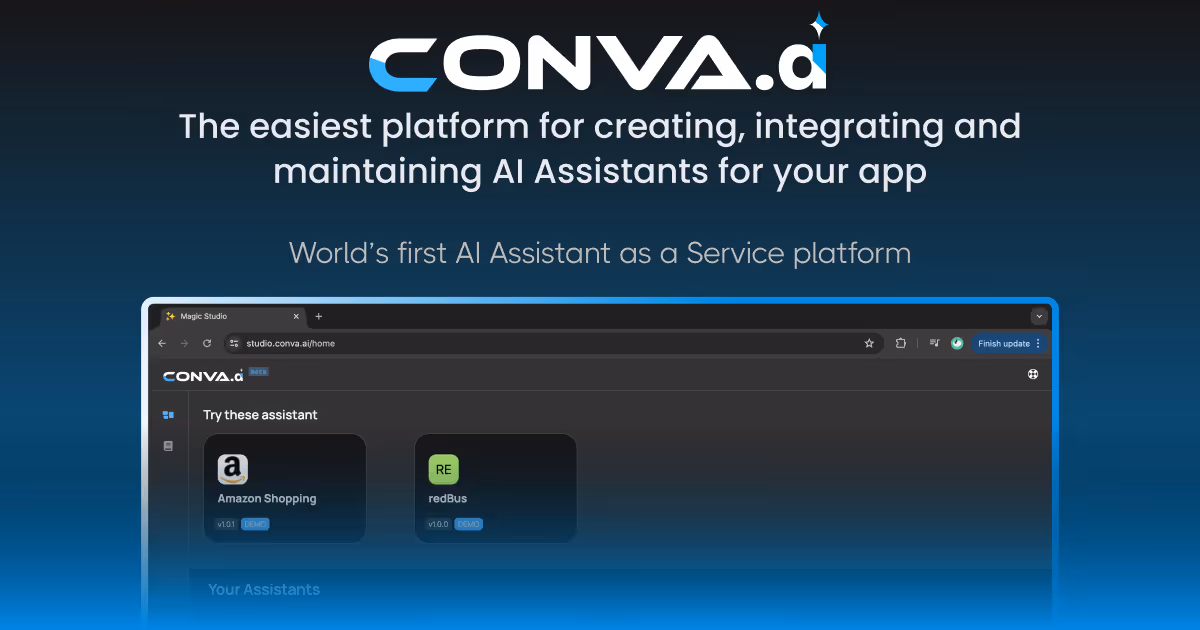Click the DEMO badge on the Amazon Shopping card
The image size is (1200, 630).
(255, 524)
